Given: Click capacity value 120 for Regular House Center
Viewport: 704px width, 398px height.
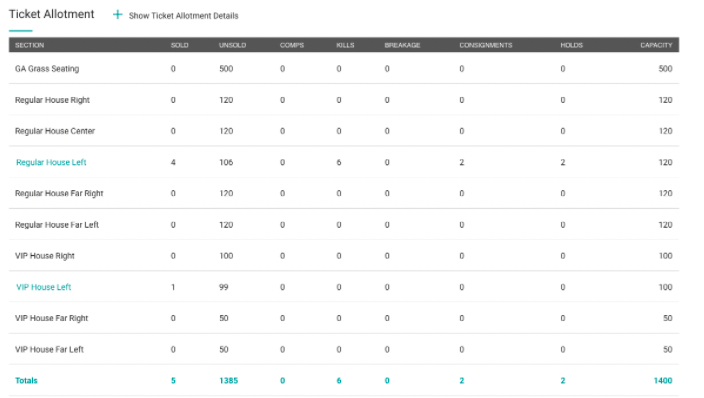Looking at the screenshot, I should coord(665,131).
